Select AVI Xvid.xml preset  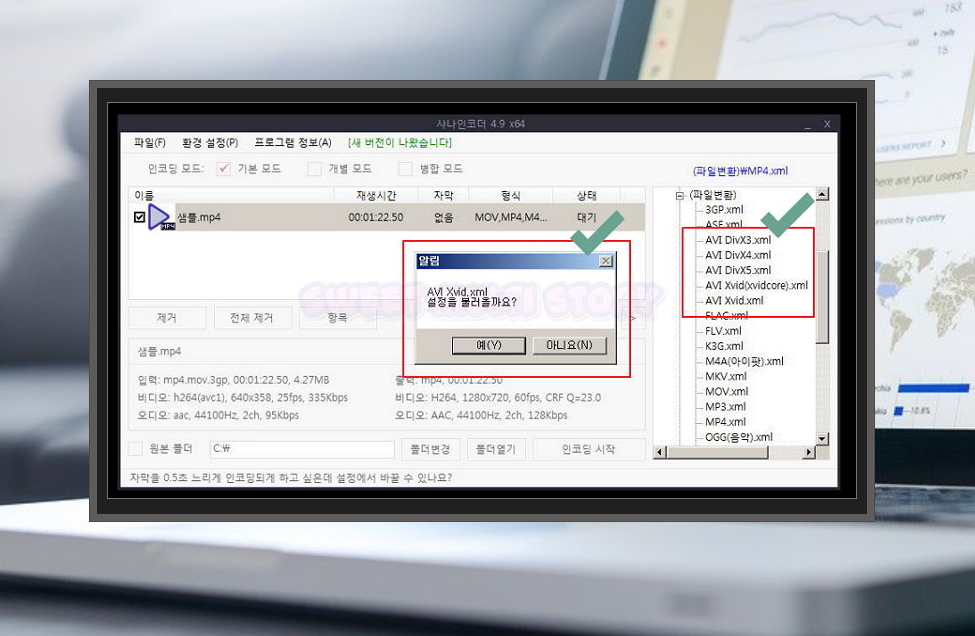coord(734,300)
